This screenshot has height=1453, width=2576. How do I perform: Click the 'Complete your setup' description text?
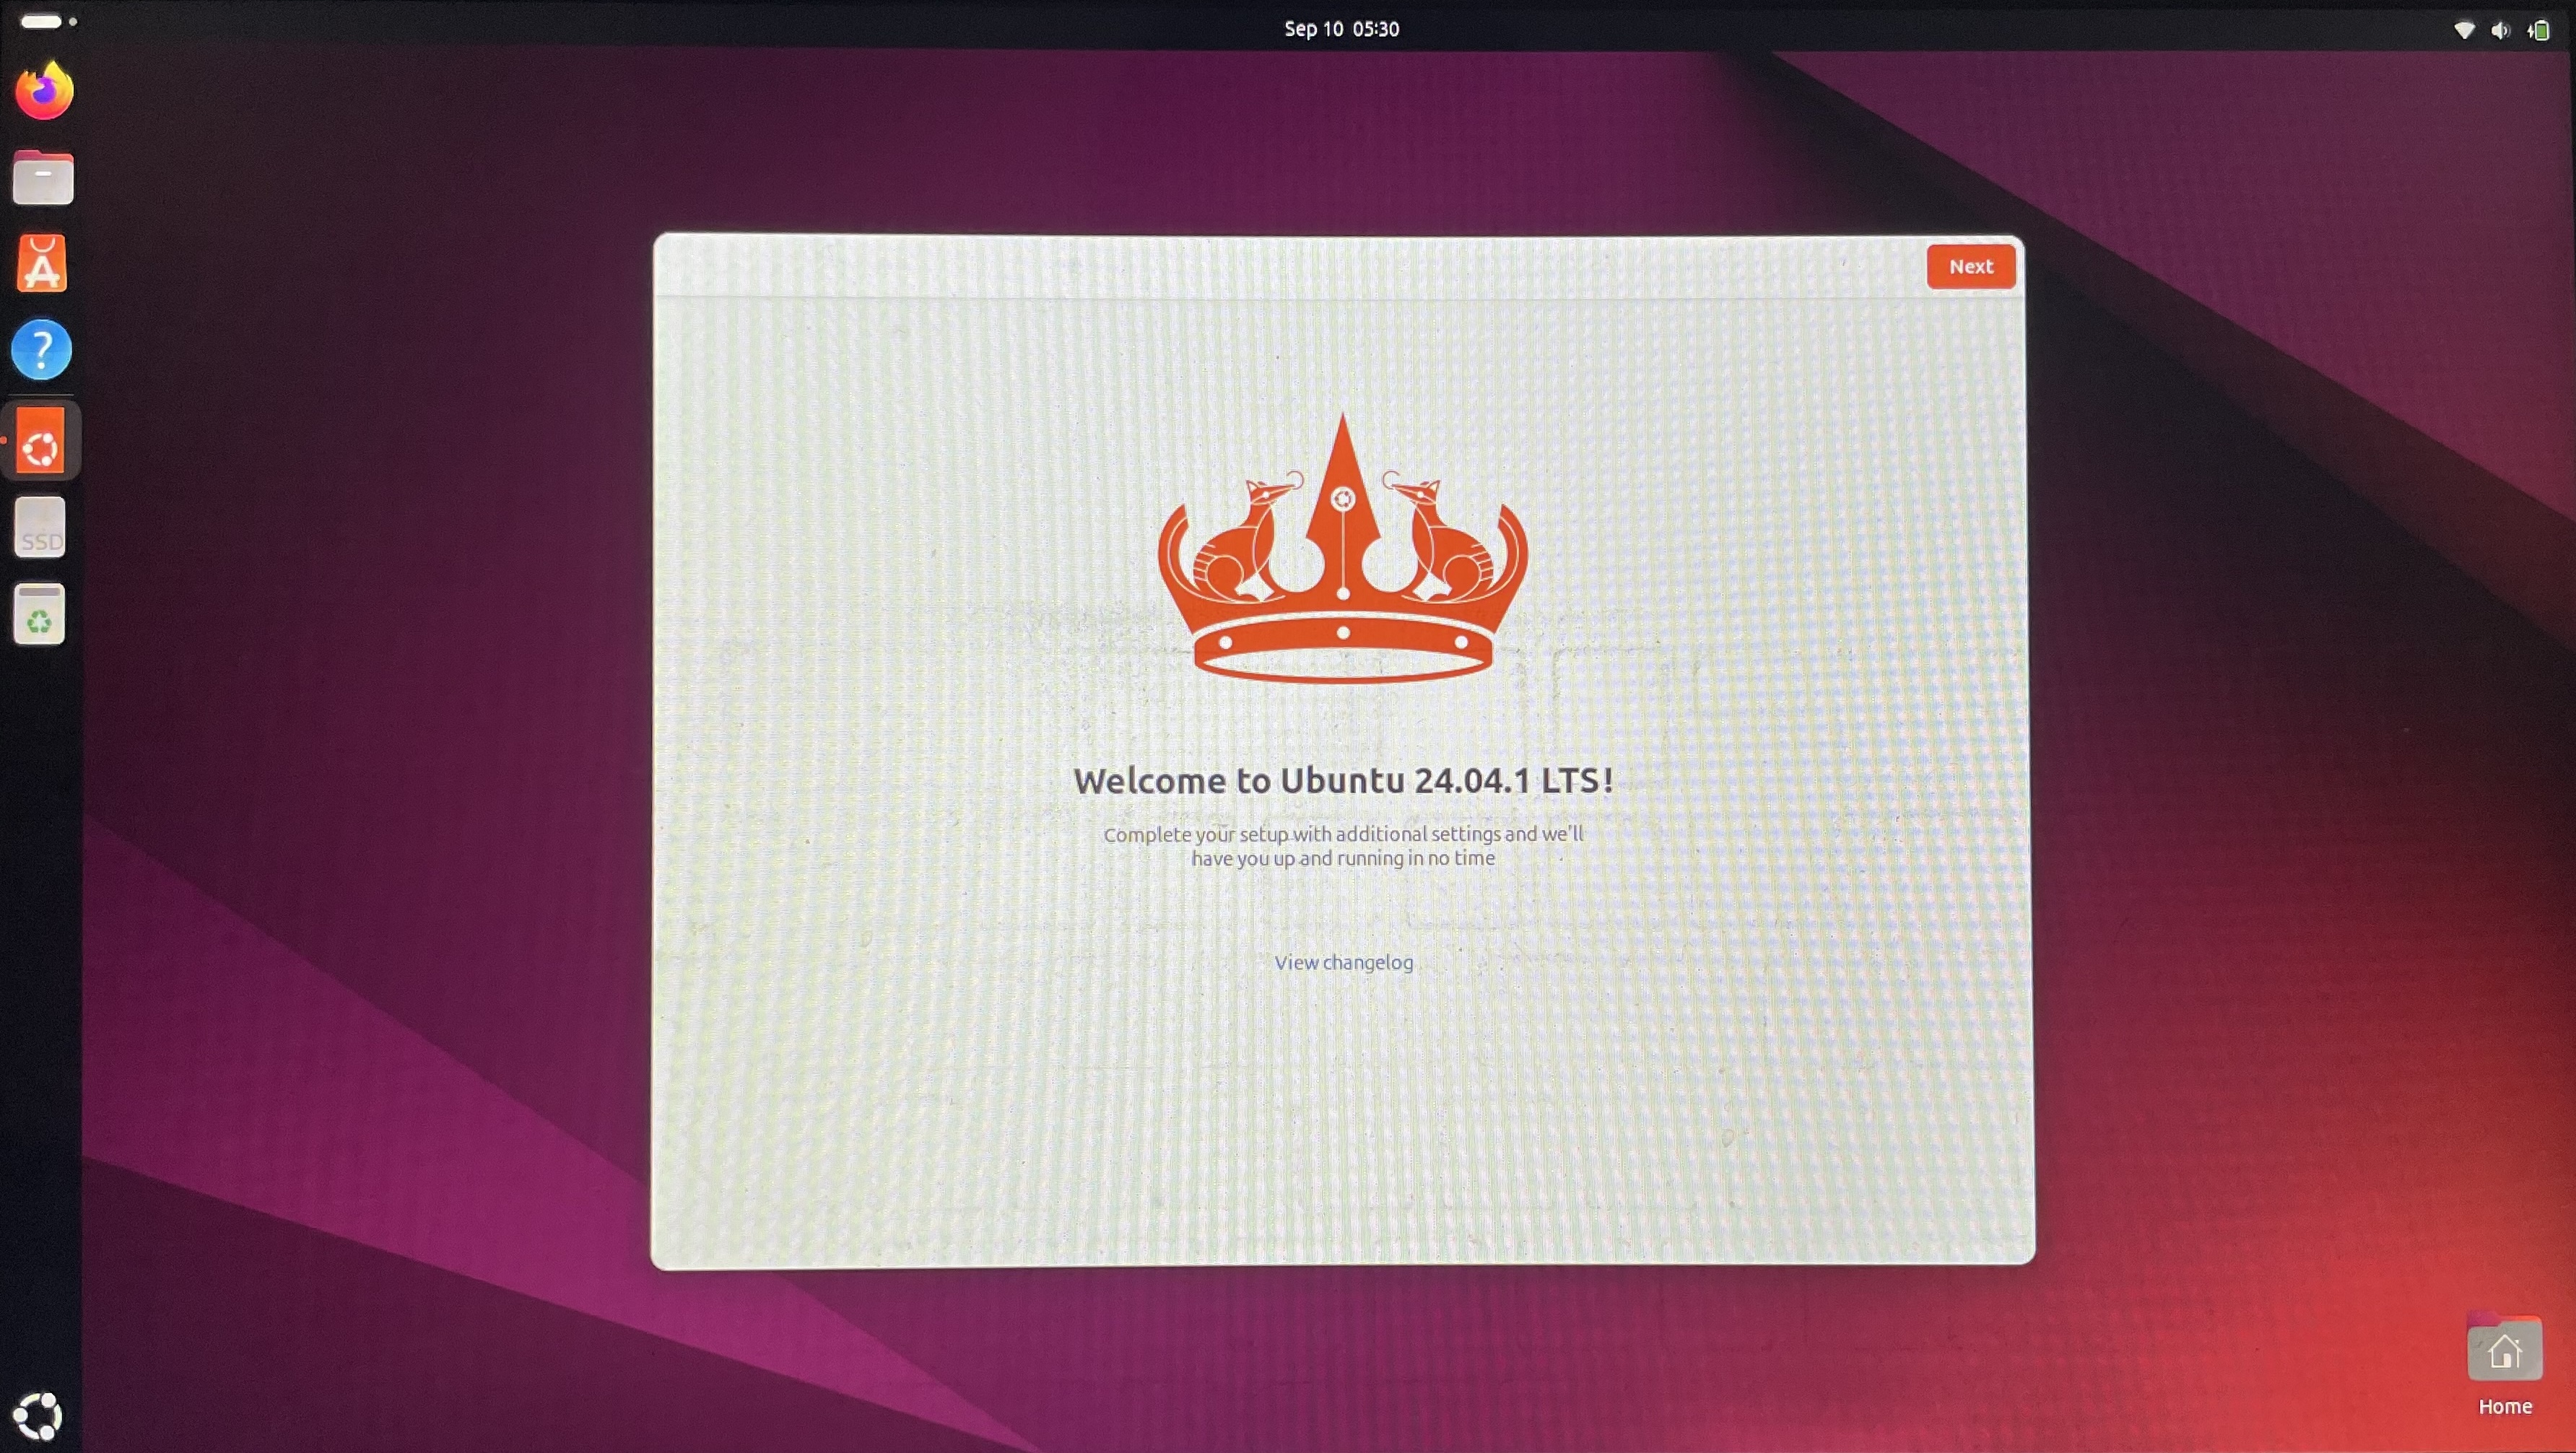click(x=1343, y=846)
